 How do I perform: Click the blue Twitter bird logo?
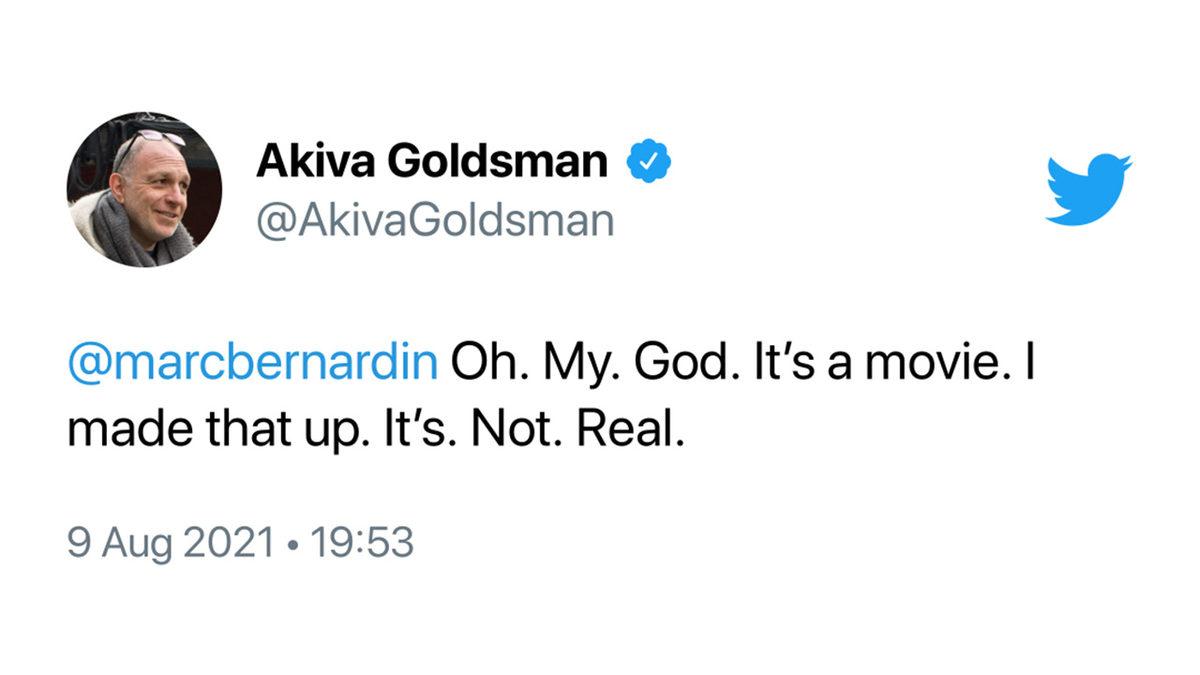pos(1088,189)
